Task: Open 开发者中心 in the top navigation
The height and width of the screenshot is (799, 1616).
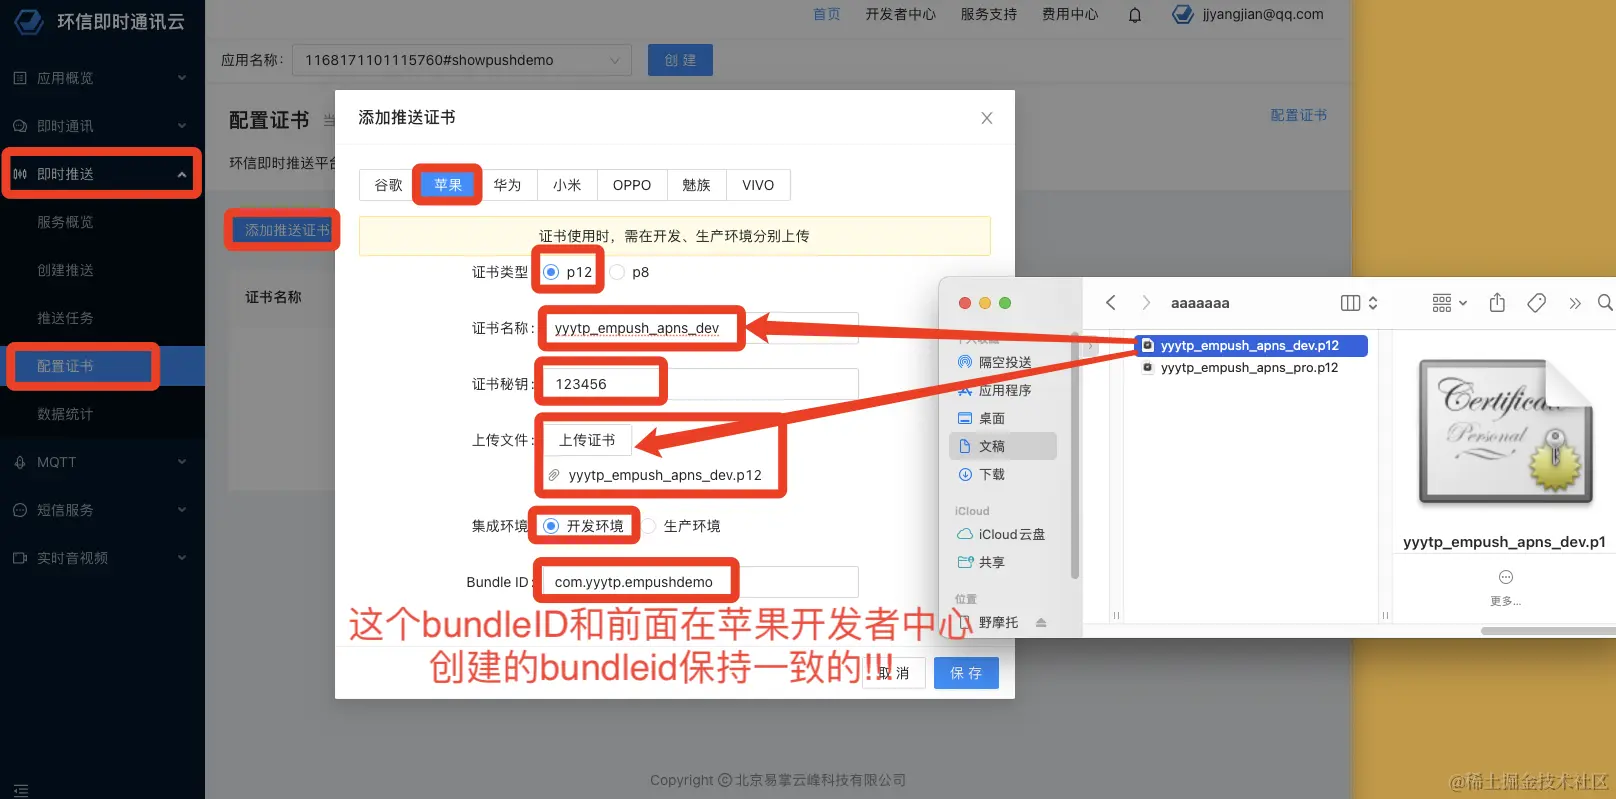Action: point(901,14)
